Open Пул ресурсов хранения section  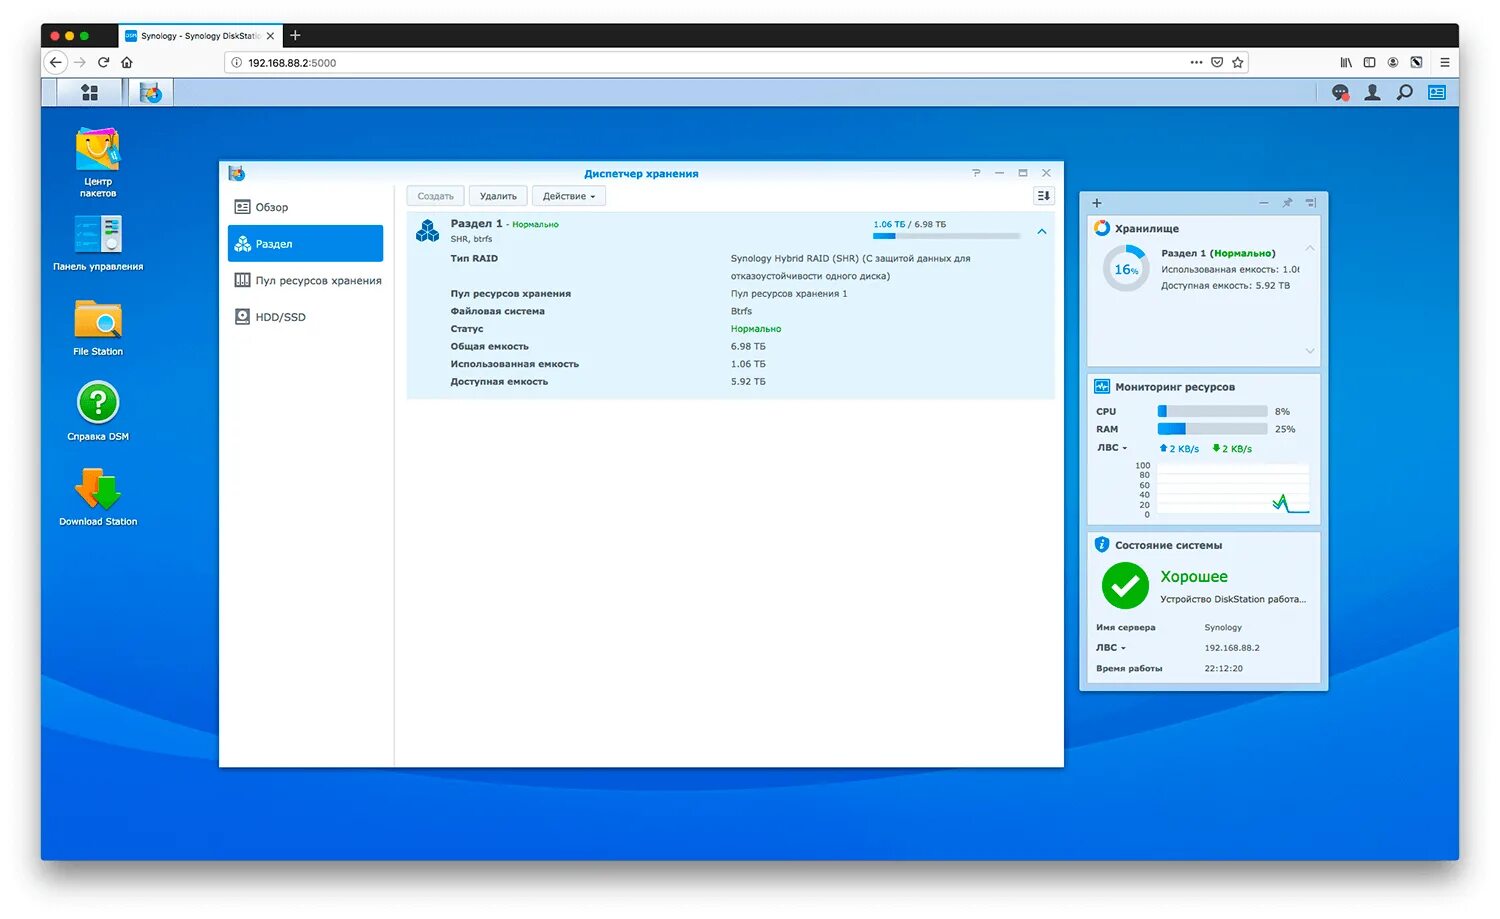click(306, 281)
